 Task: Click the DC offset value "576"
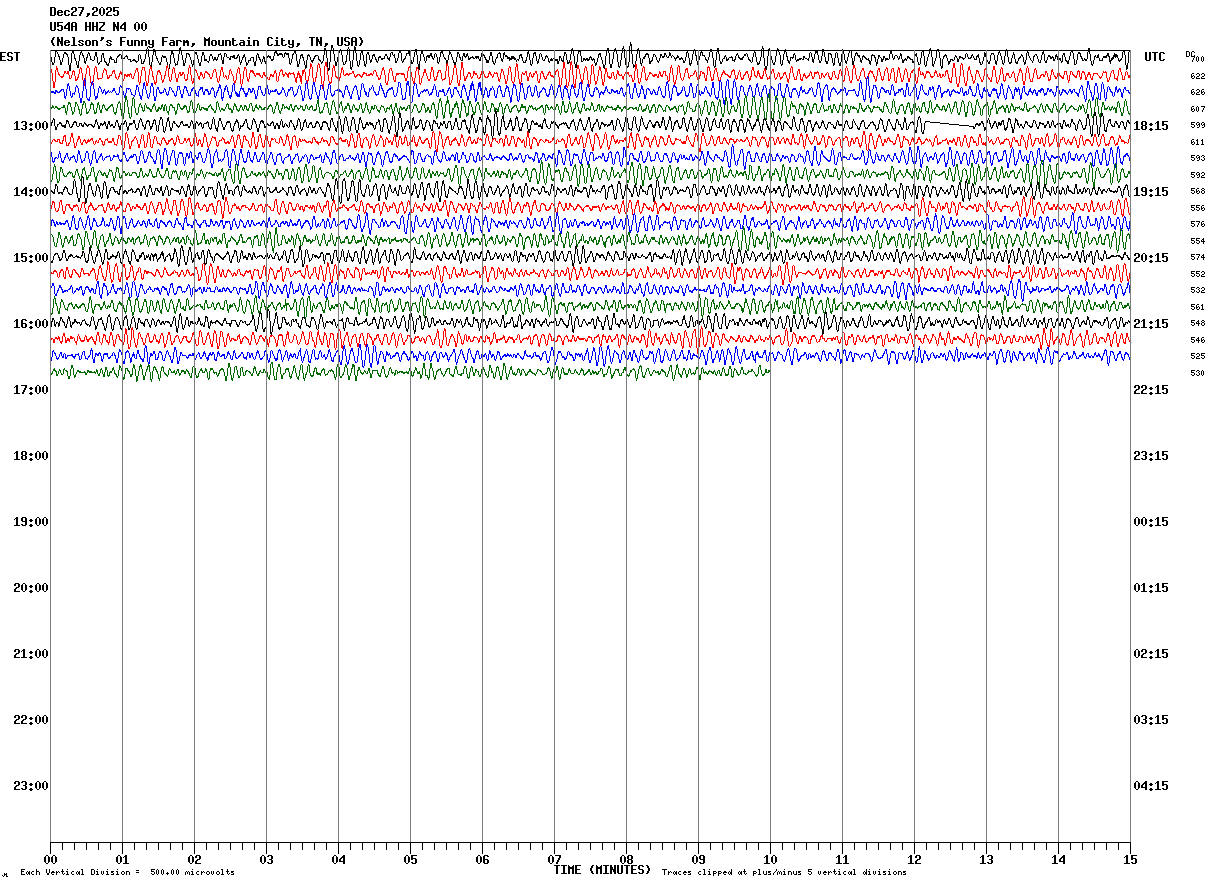pos(1197,224)
